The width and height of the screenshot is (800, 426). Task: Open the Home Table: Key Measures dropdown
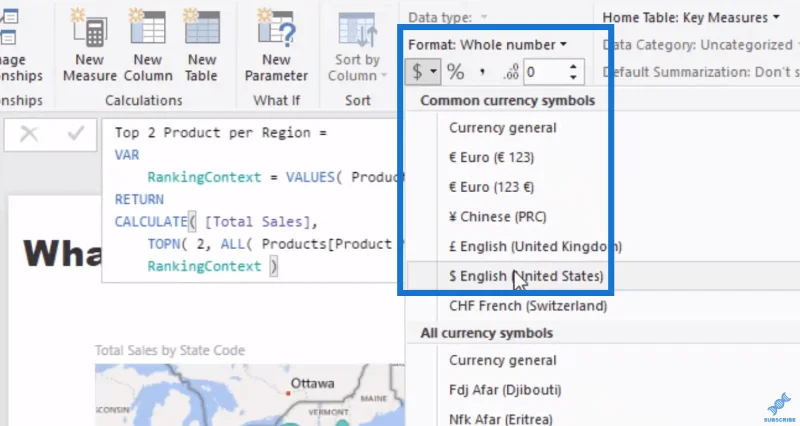691,17
